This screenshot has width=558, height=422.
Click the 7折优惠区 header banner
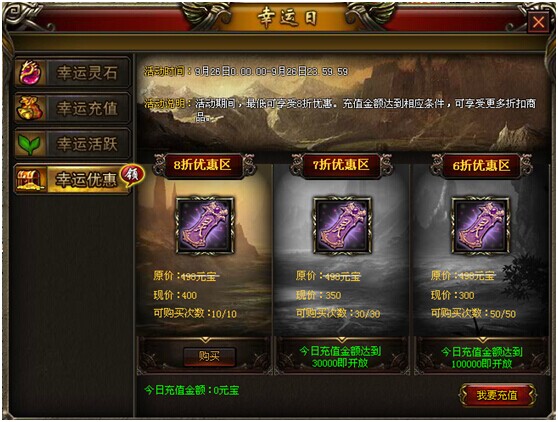[x=342, y=165]
